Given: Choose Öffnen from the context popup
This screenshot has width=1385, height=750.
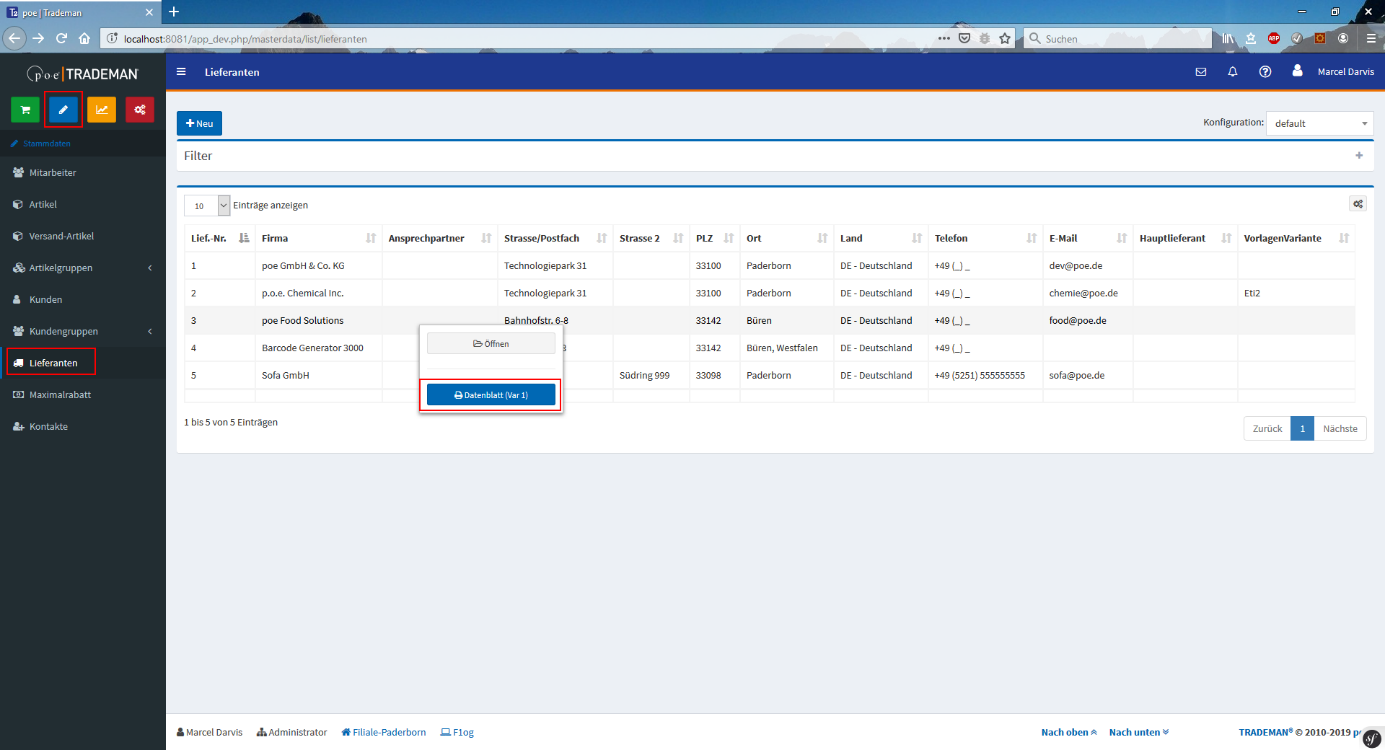Looking at the screenshot, I should pos(490,344).
